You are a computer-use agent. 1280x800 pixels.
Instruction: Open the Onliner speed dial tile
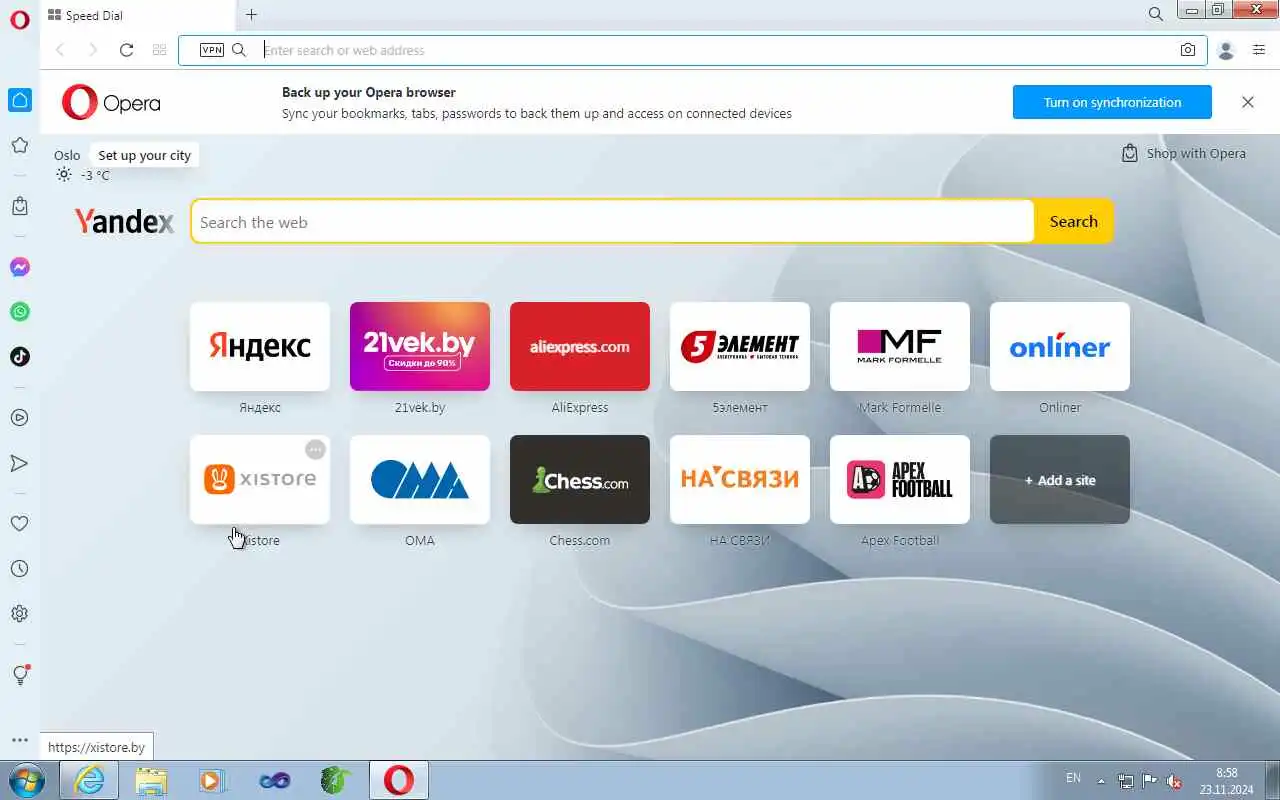coord(1060,346)
